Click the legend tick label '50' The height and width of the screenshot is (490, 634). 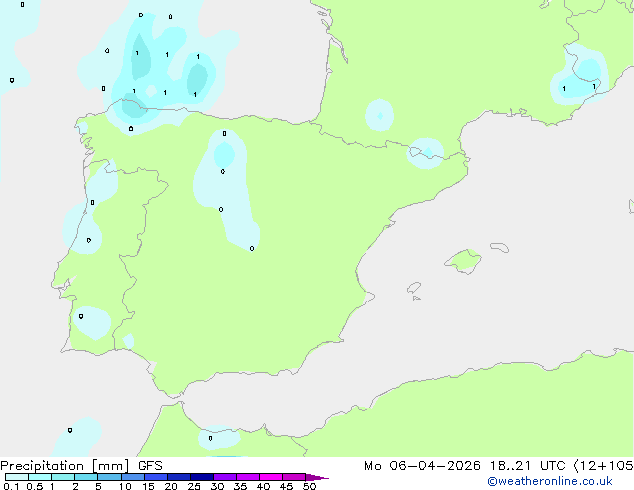pyautogui.click(x=309, y=486)
